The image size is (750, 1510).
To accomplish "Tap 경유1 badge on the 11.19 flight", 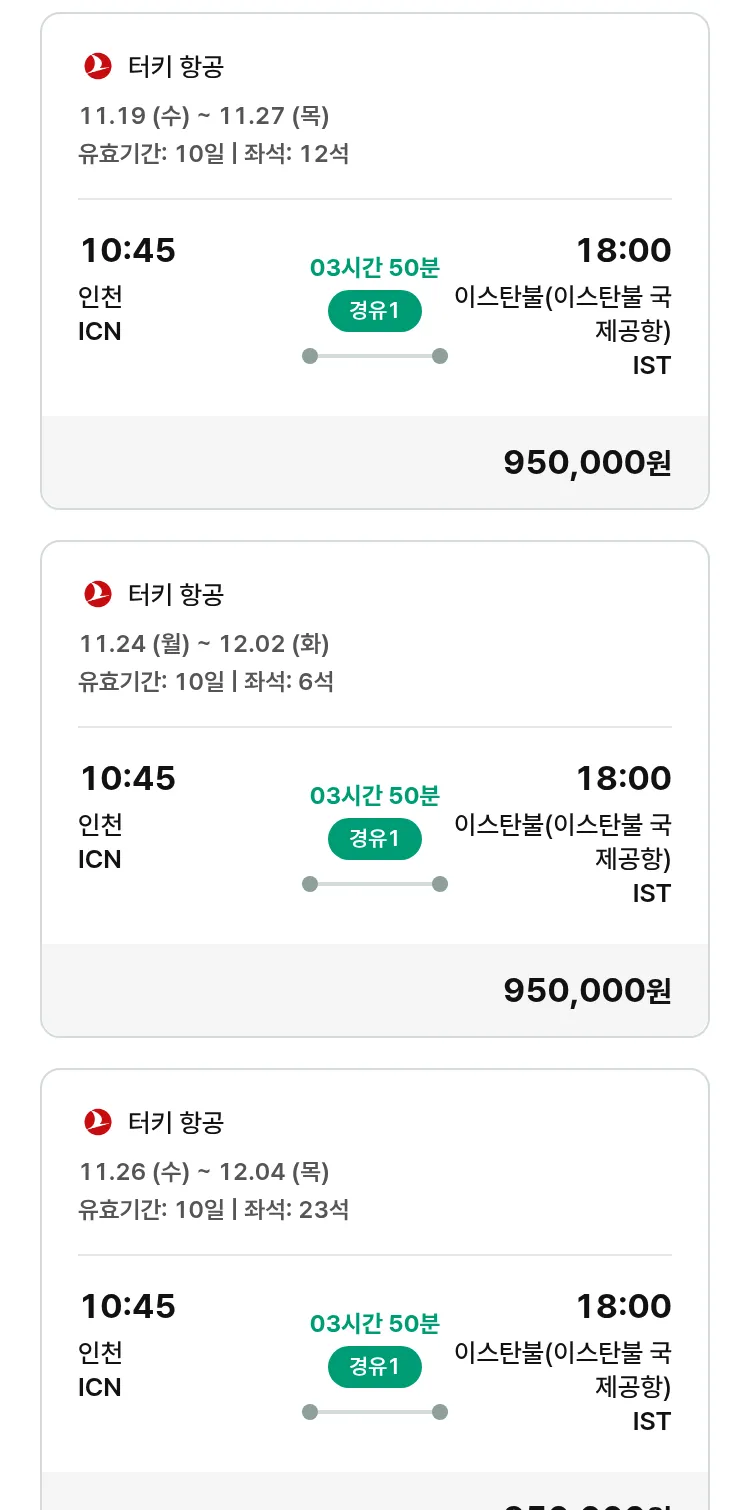I will [x=375, y=311].
